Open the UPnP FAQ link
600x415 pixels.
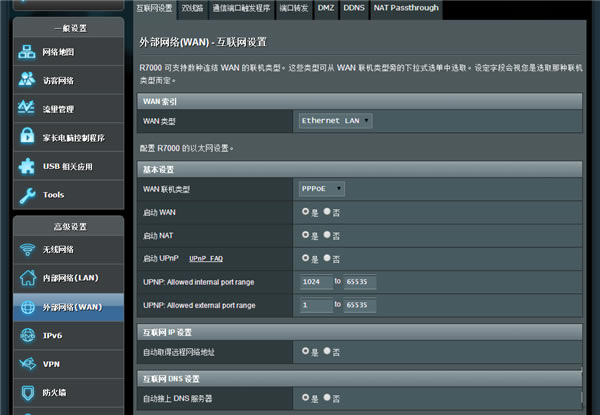click(x=206, y=259)
